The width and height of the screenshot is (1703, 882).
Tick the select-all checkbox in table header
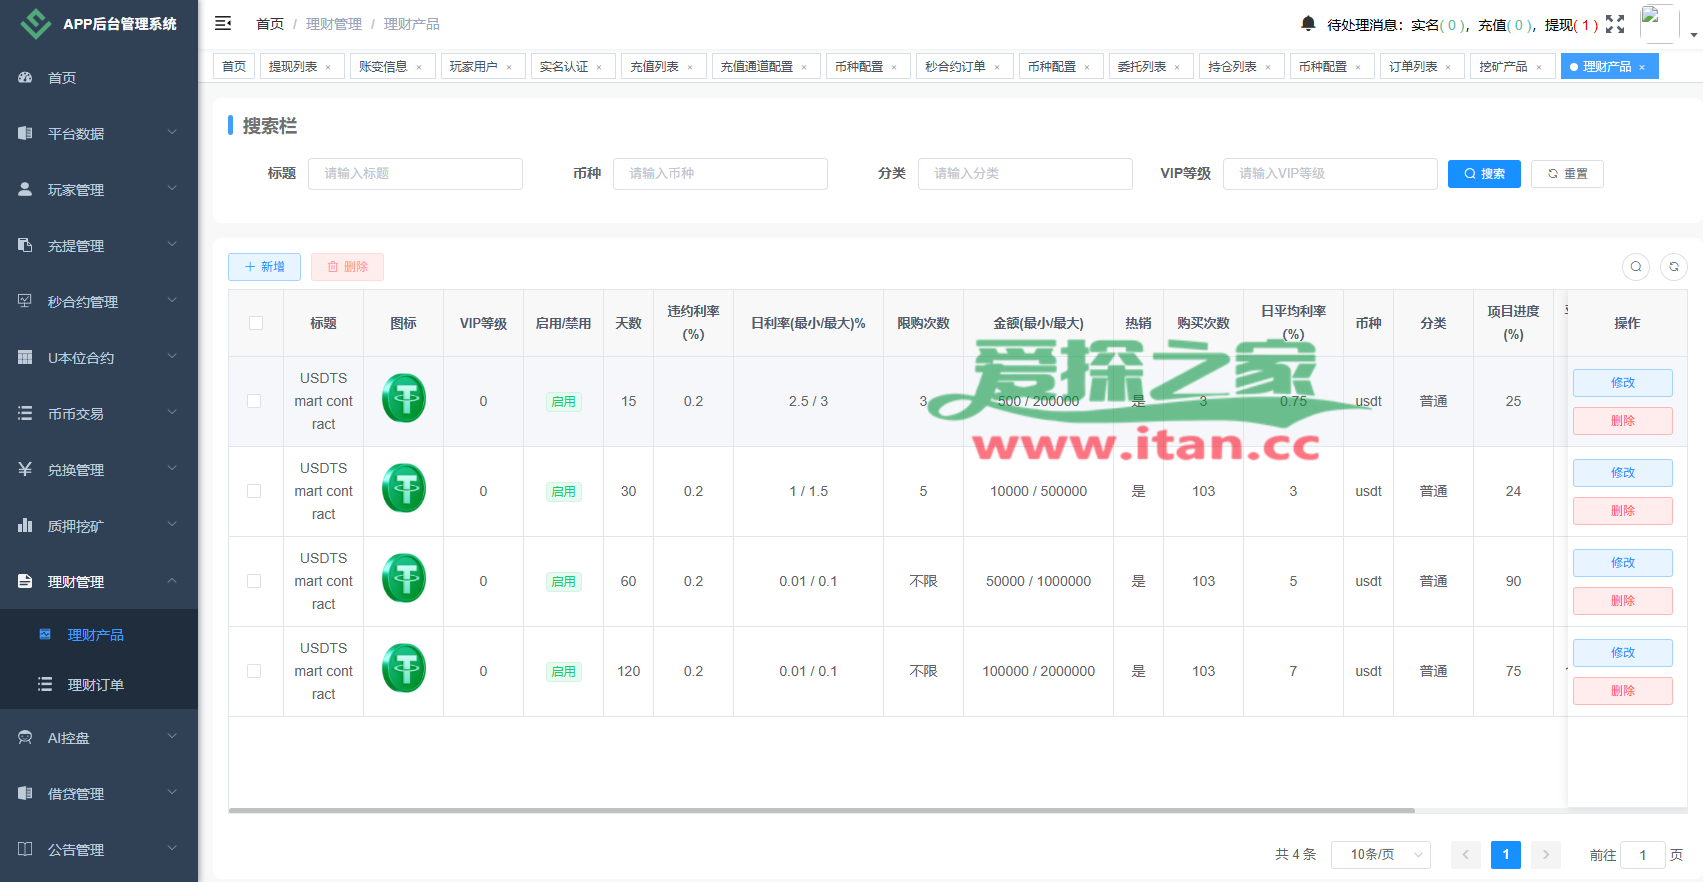tap(256, 323)
